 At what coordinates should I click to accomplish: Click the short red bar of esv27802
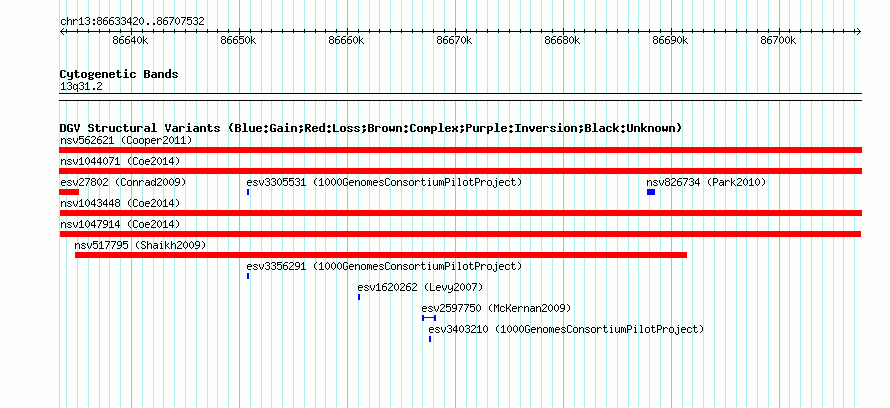coord(69,192)
